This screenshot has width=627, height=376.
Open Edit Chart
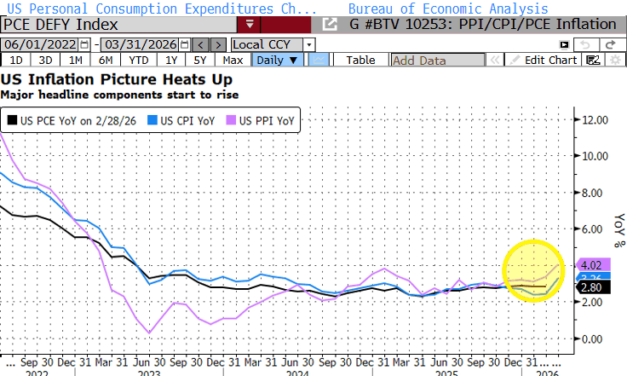[x=543, y=60]
